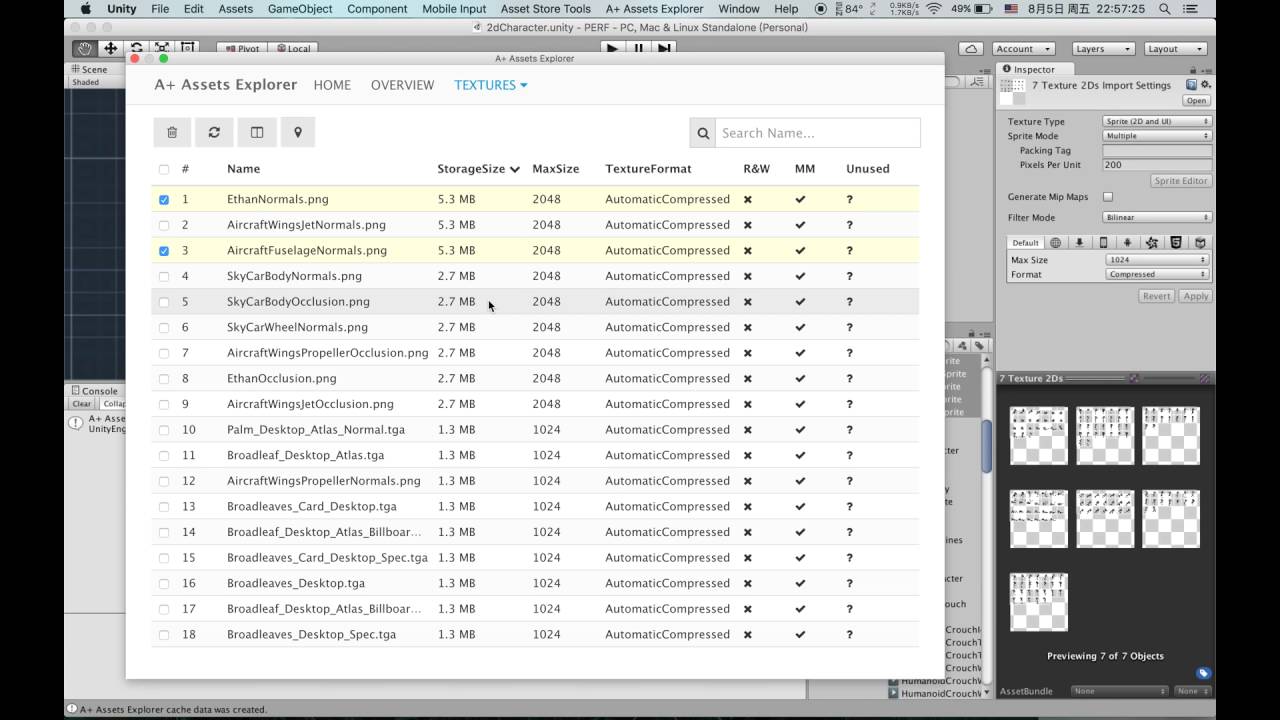Select the iPhone platform override tab icon

(1103, 243)
